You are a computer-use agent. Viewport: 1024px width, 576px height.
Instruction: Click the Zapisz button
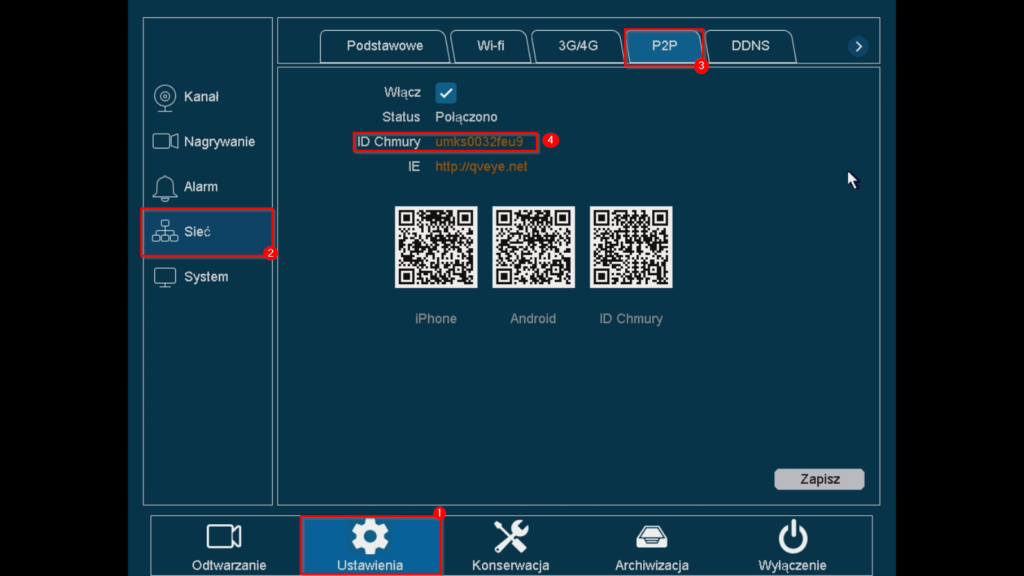click(x=819, y=479)
